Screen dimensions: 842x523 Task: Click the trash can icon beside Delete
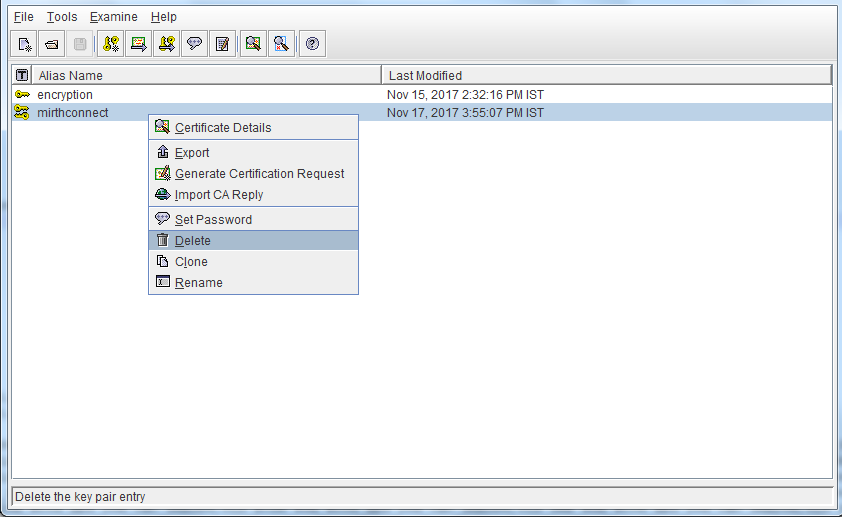[162, 240]
